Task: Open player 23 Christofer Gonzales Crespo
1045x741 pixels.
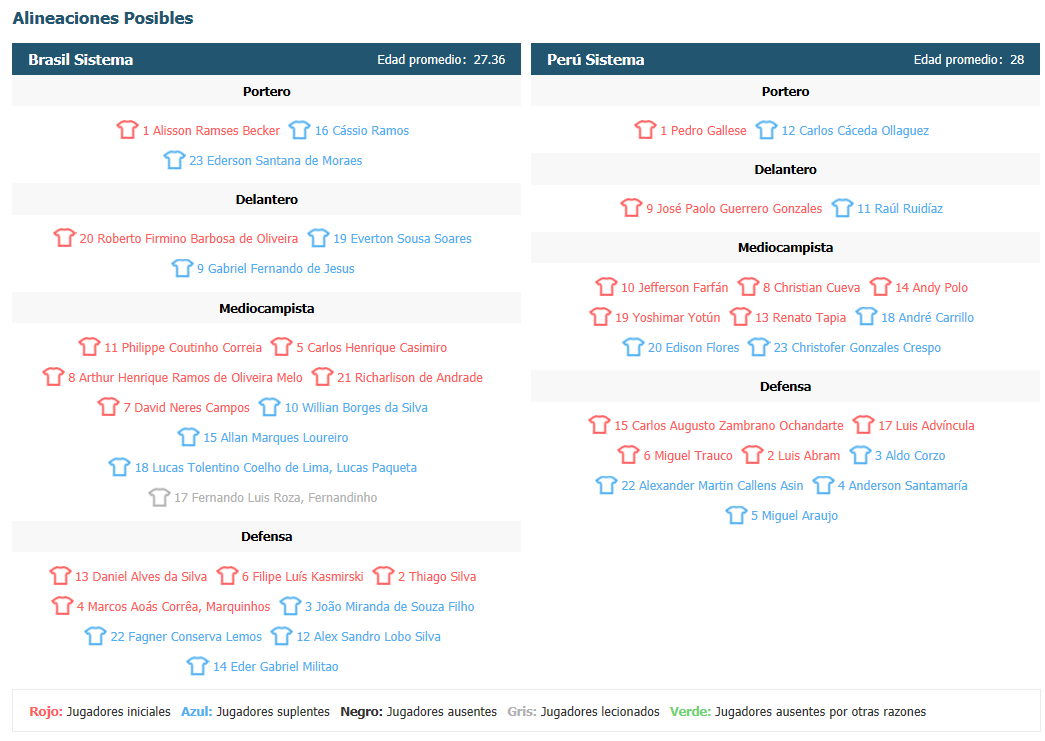Action: [857, 348]
